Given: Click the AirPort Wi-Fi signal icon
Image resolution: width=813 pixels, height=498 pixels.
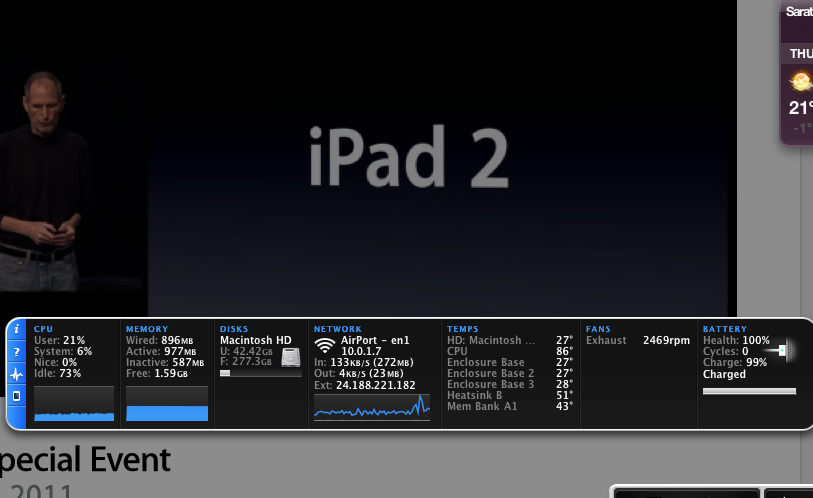Looking at the screenshot, I should [x=325, y=345].
